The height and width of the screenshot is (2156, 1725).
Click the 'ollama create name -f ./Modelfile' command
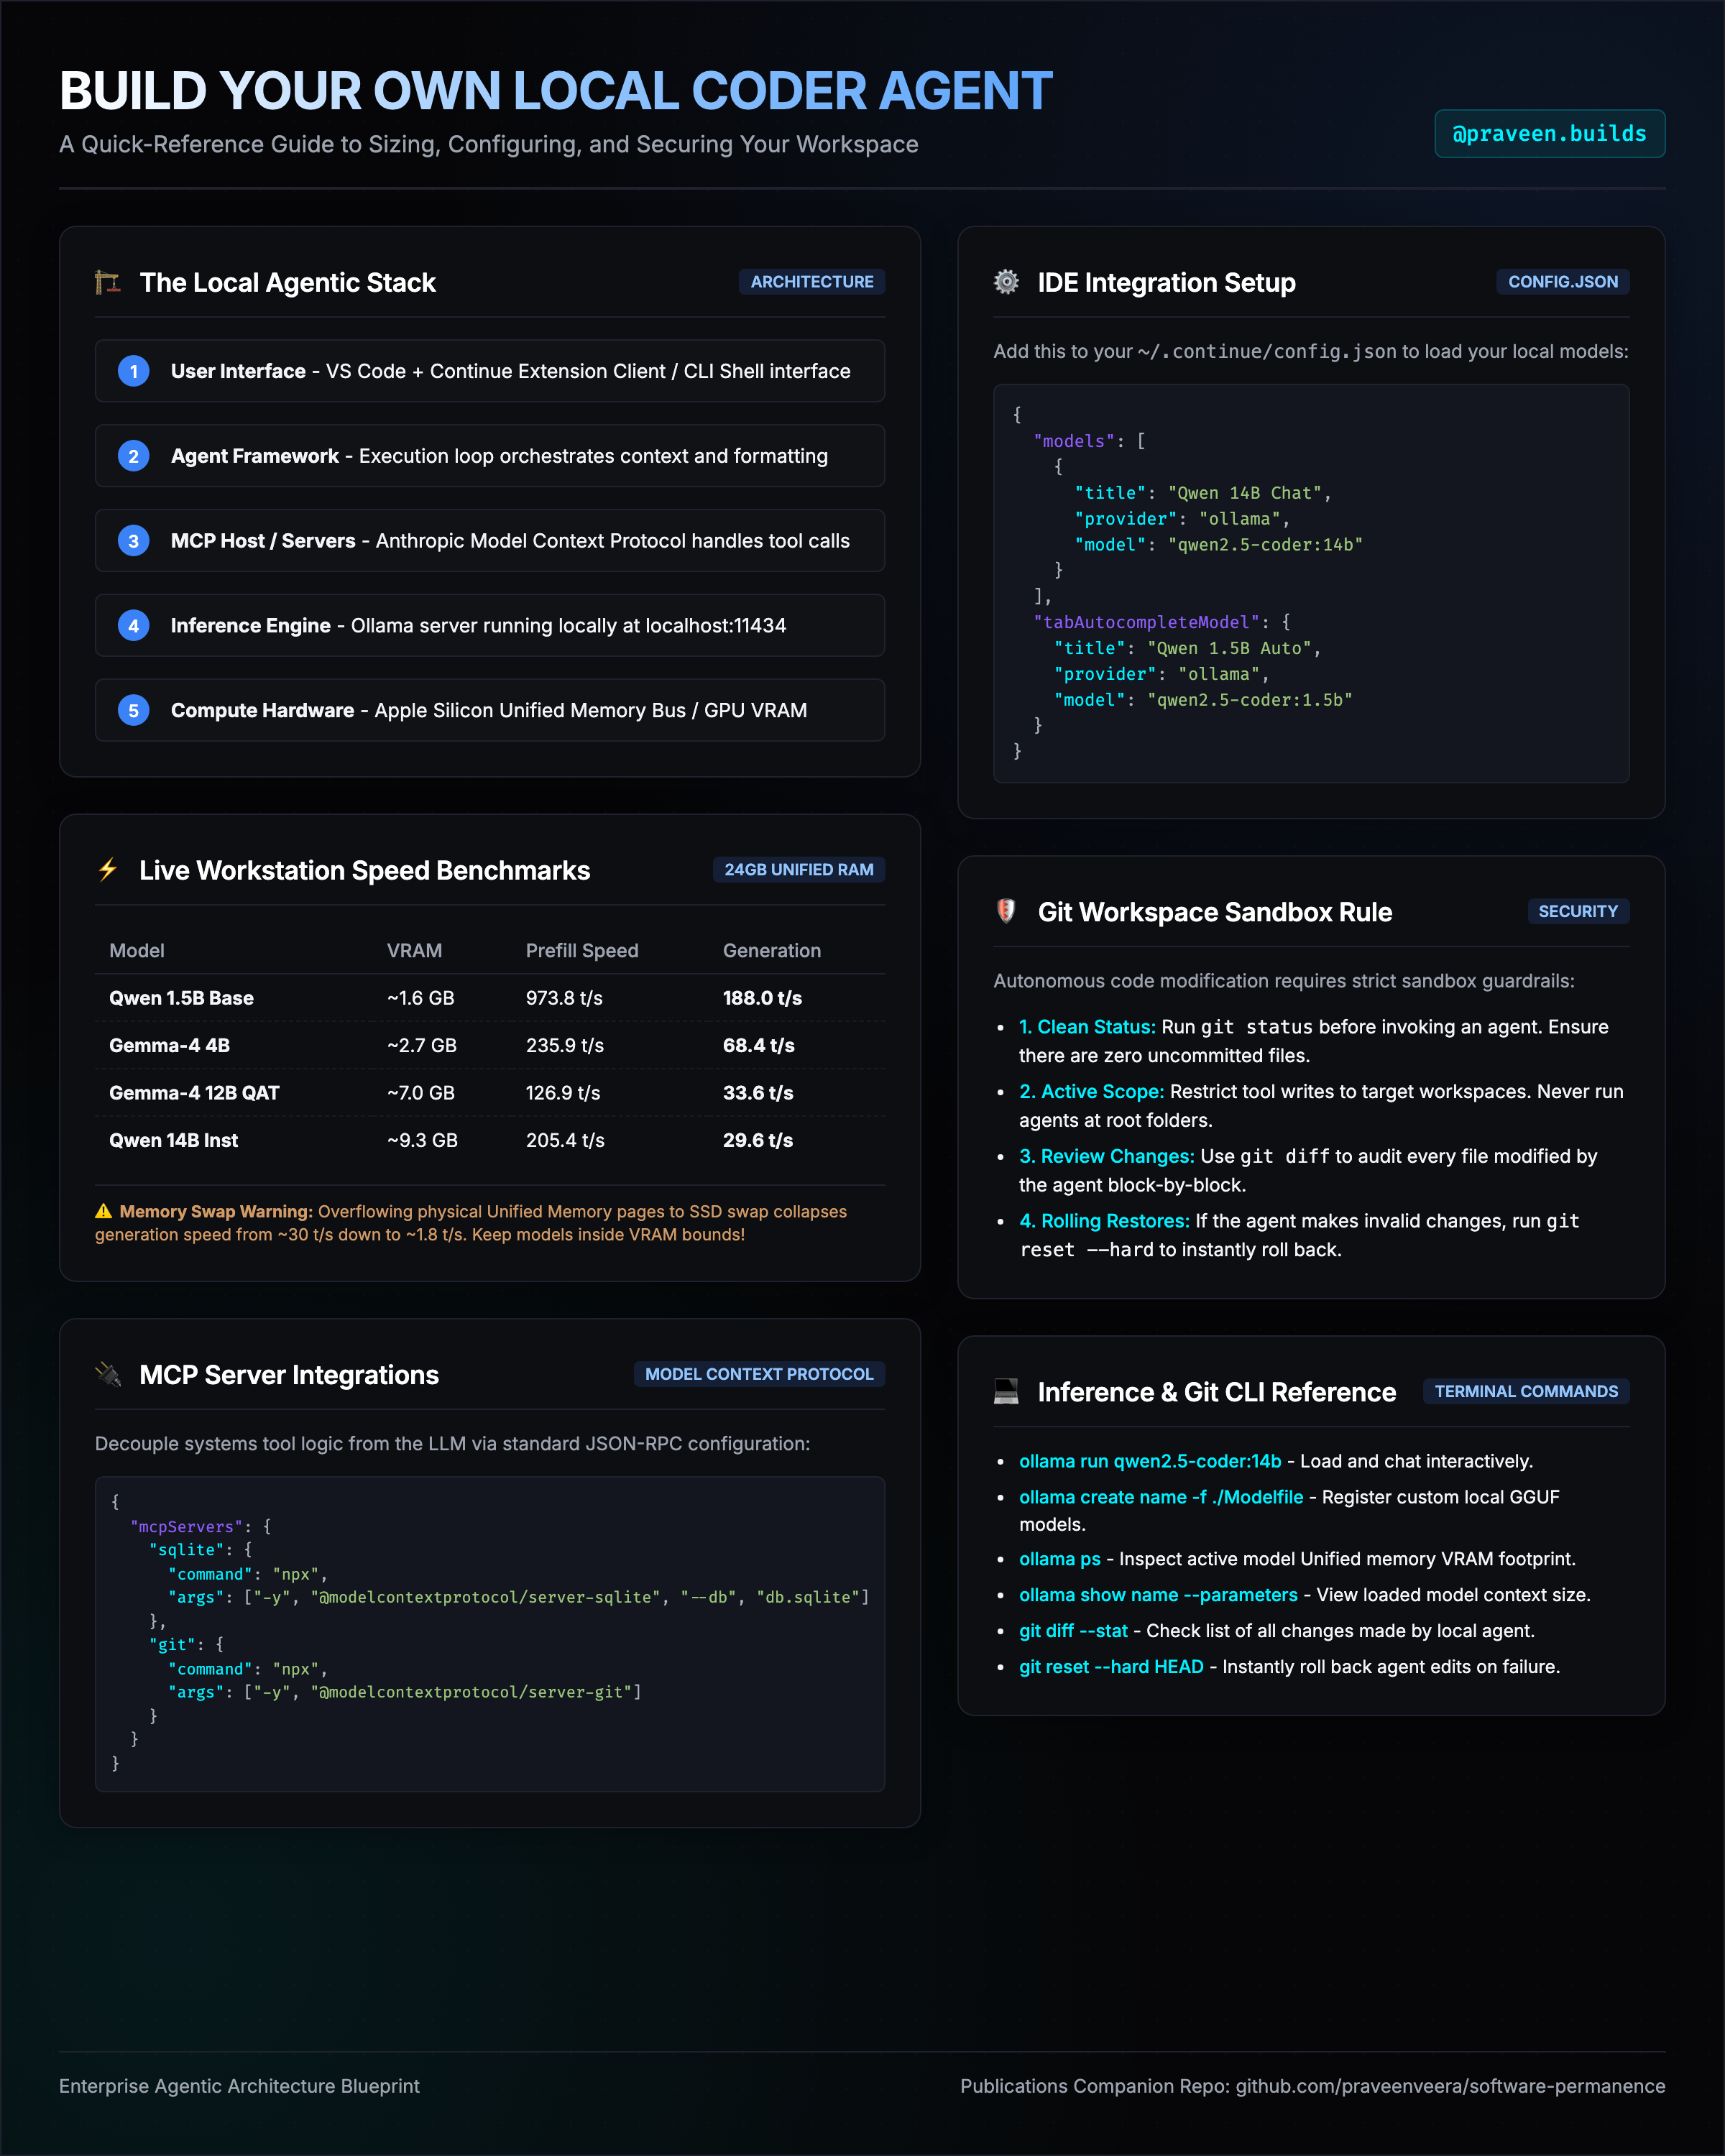coord(1161,1497)
